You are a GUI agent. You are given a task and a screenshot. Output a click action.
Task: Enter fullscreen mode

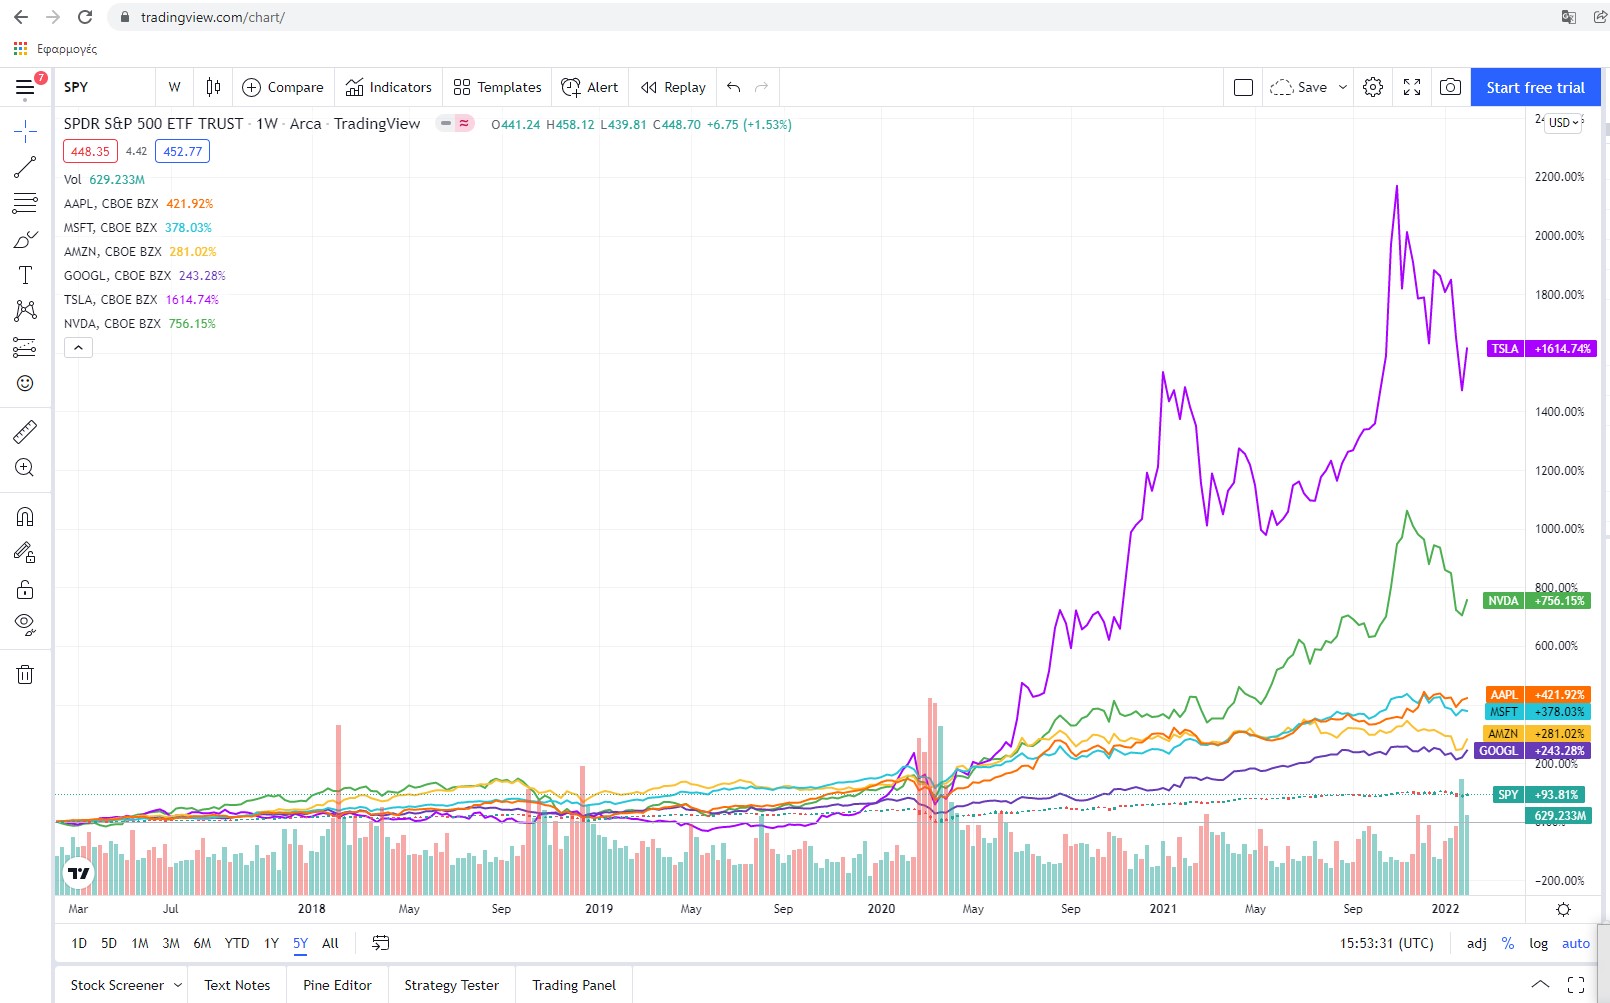click(1412, 87)
